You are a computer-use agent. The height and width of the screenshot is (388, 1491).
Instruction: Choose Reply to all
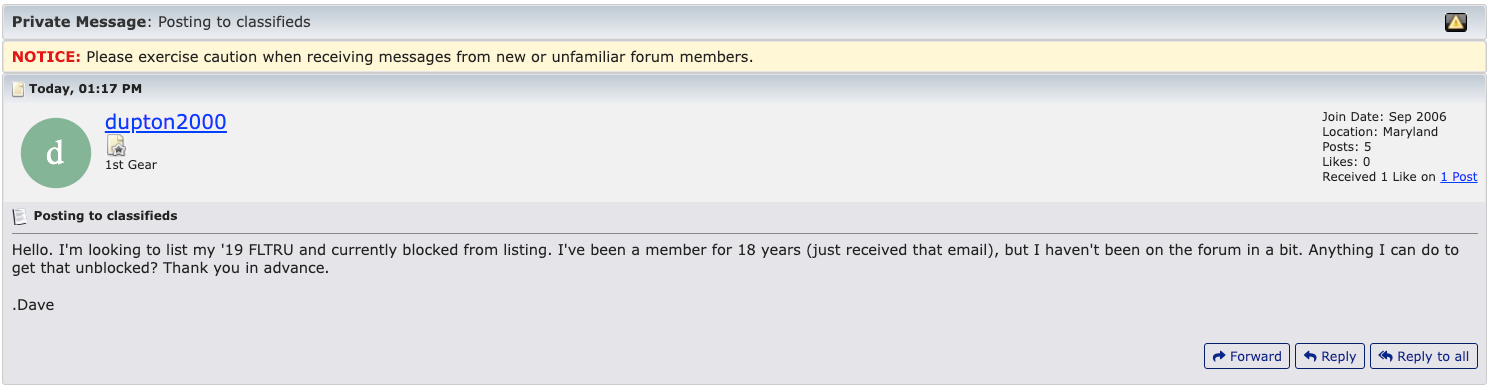[1424, 356]
